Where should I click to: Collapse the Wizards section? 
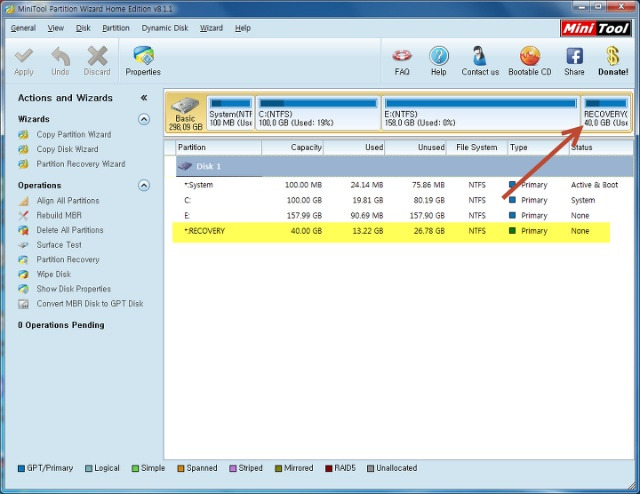tap(144, 119)
